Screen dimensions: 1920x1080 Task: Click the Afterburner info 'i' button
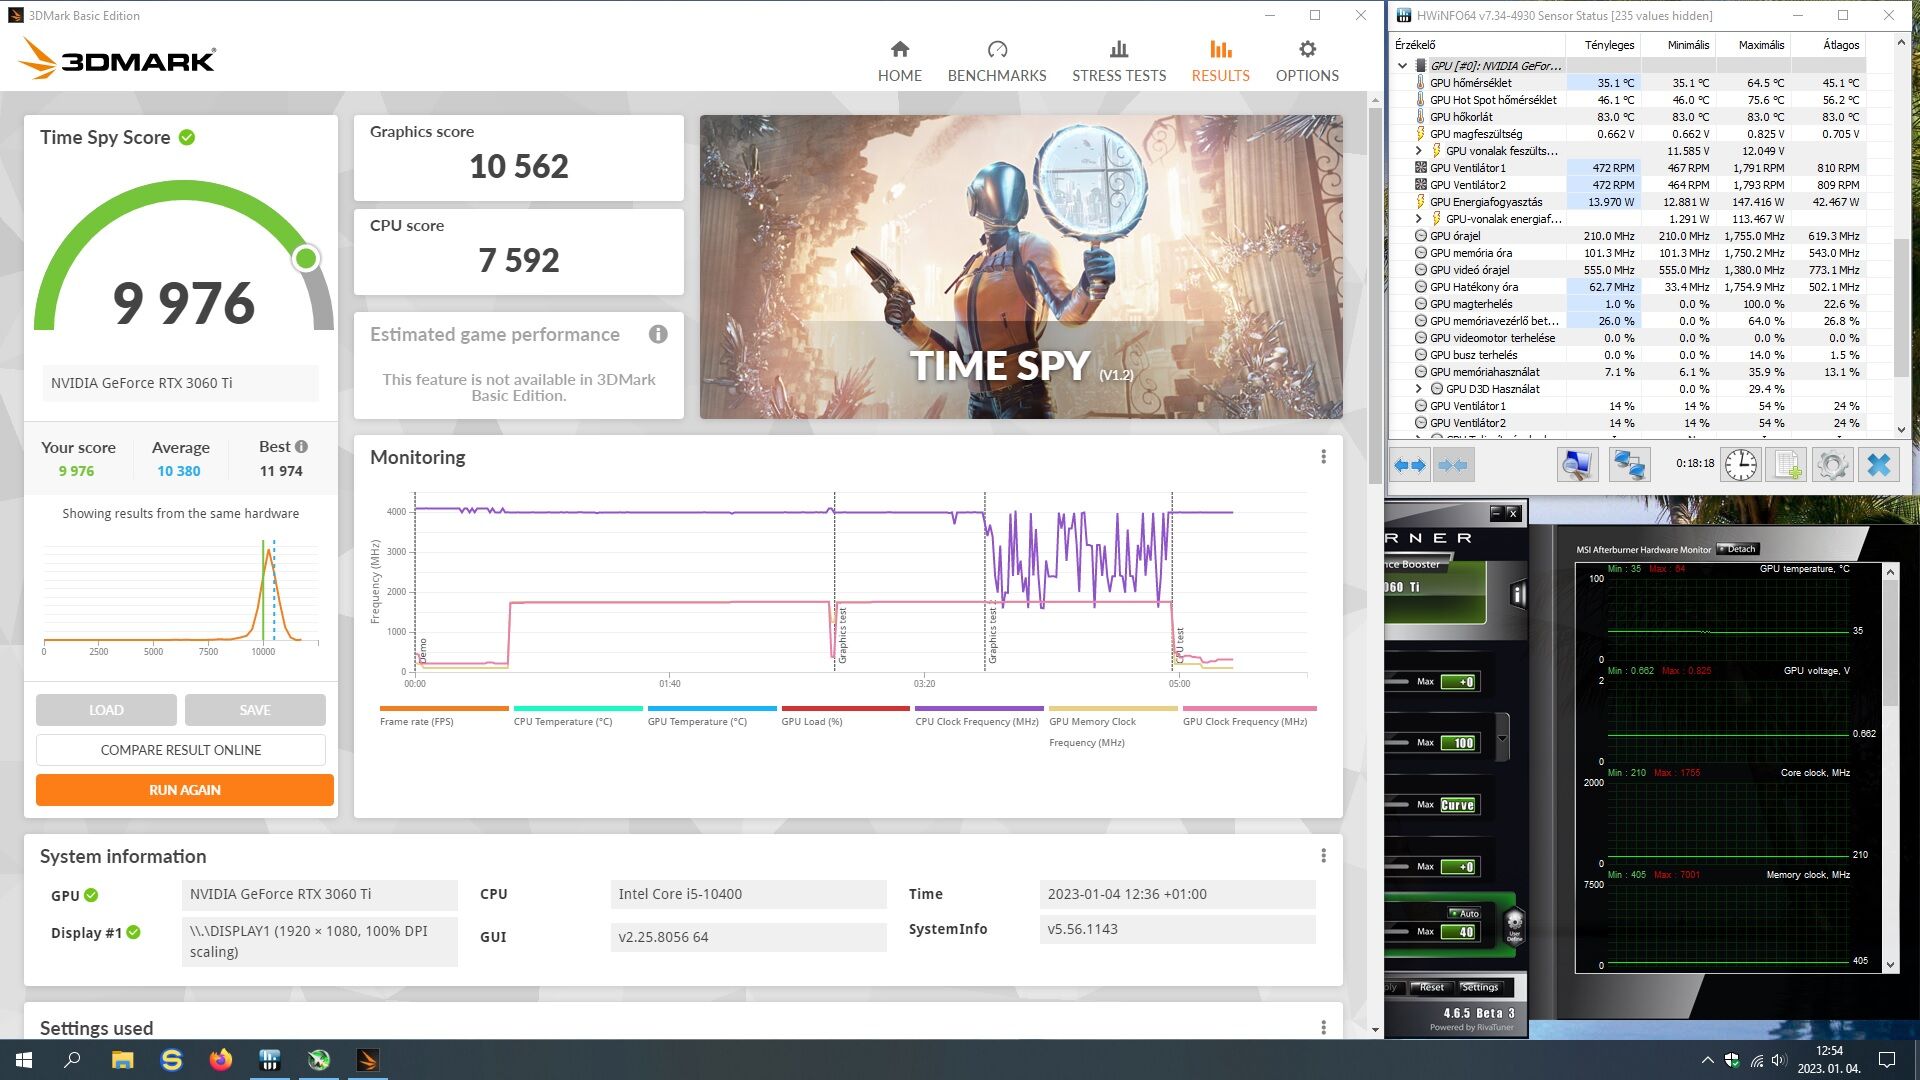click(x=1518, y=595)
